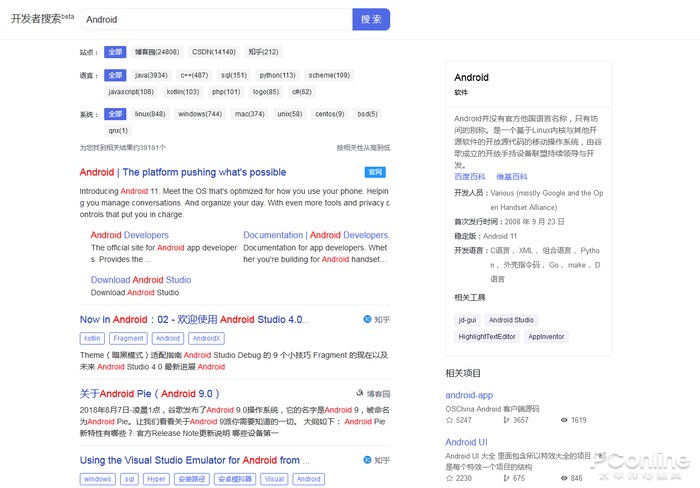Click Zhihu icon beside Now in Android result
The width and height of the screenshot is (700, 488).
click(x=367, y=319)
